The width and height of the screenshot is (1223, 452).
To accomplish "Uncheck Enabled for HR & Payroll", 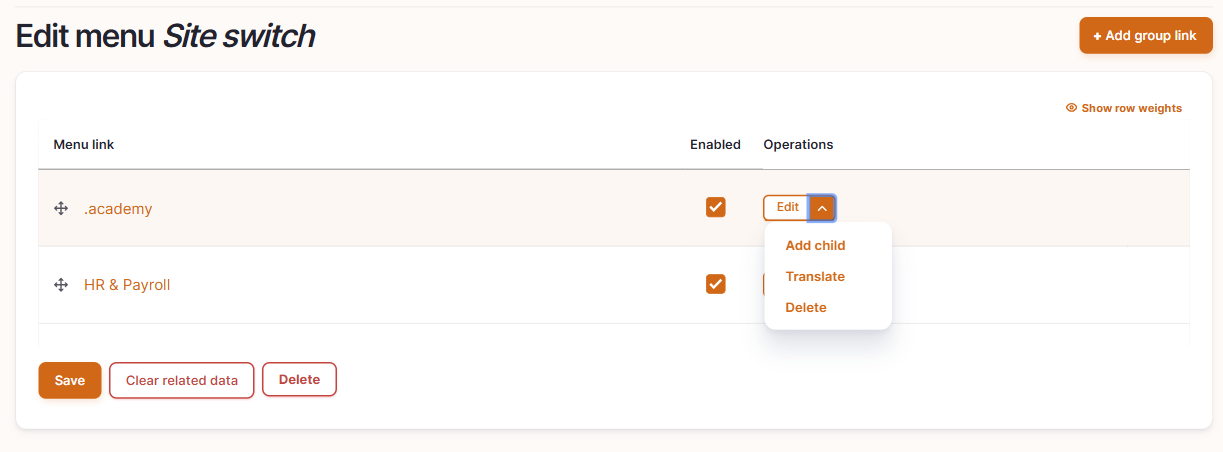I will (x=715, y=284).
